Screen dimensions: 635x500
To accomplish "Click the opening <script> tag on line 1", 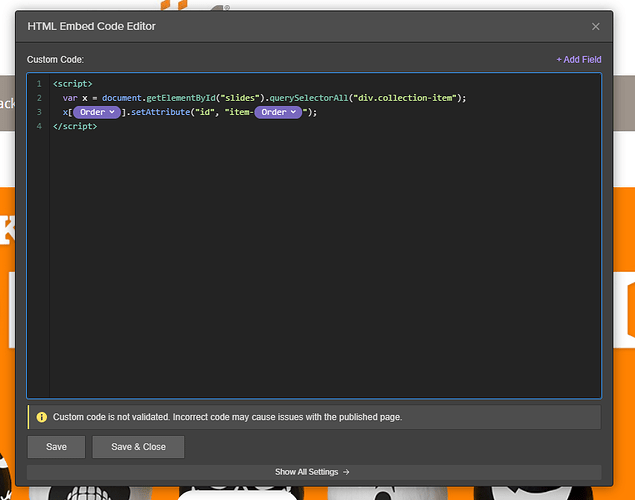I will pos(73,84).
